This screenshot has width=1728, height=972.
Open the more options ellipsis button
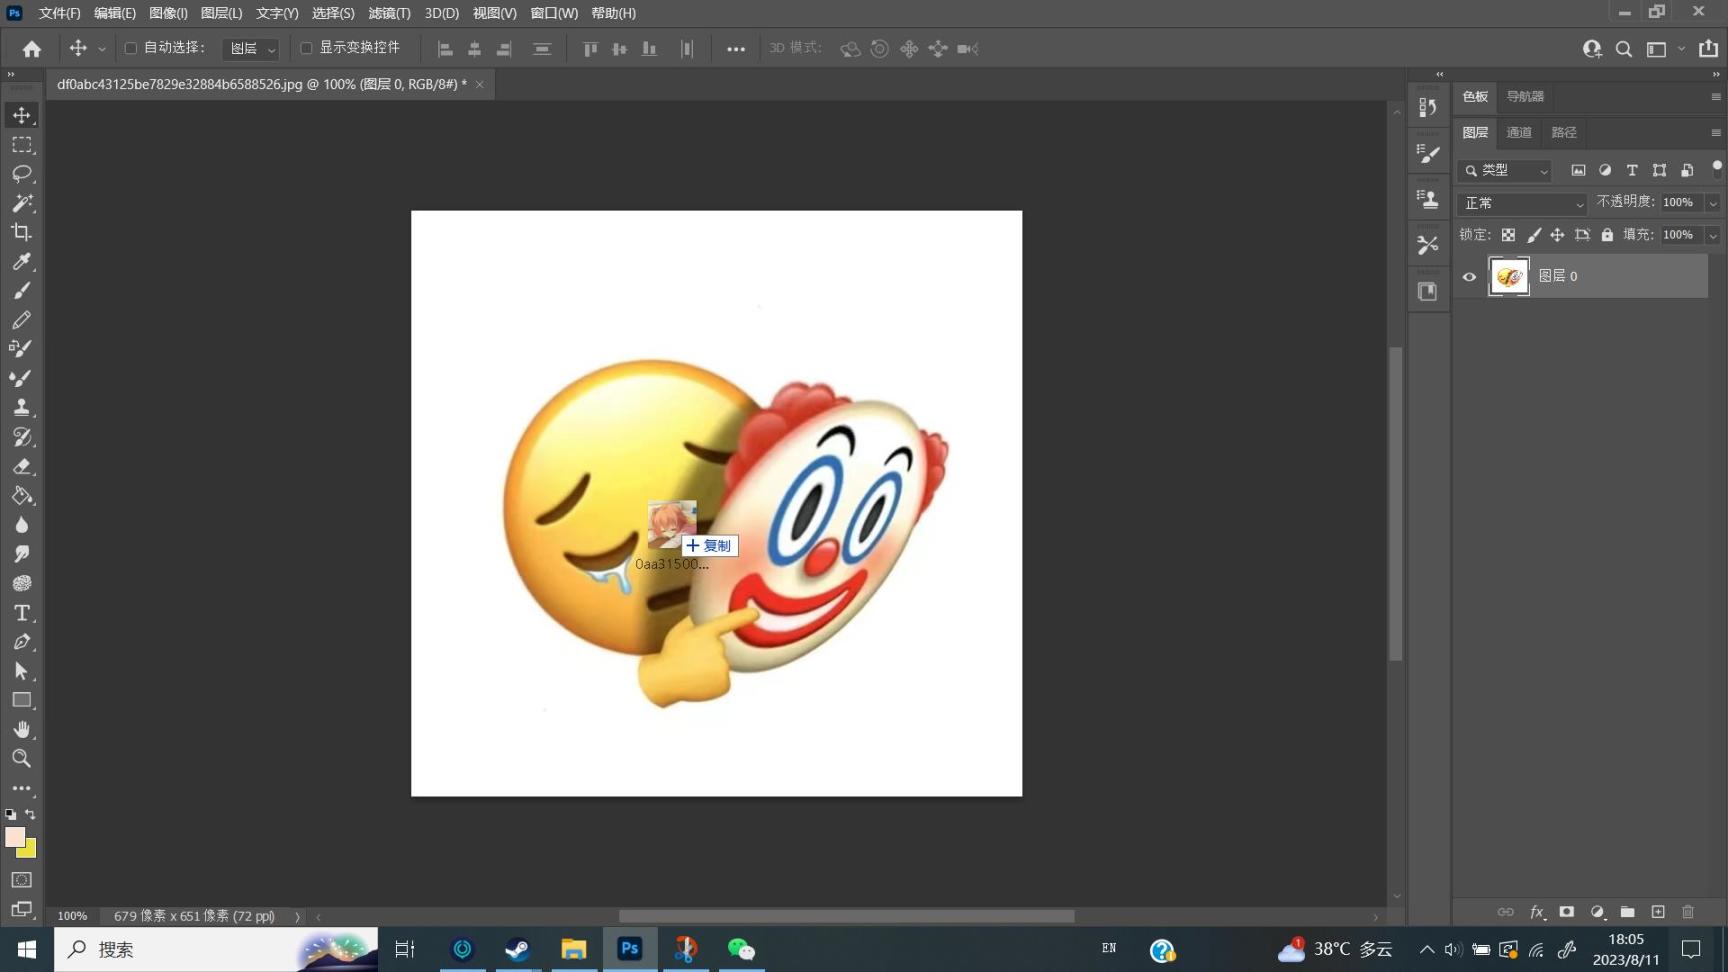(736, 48)
